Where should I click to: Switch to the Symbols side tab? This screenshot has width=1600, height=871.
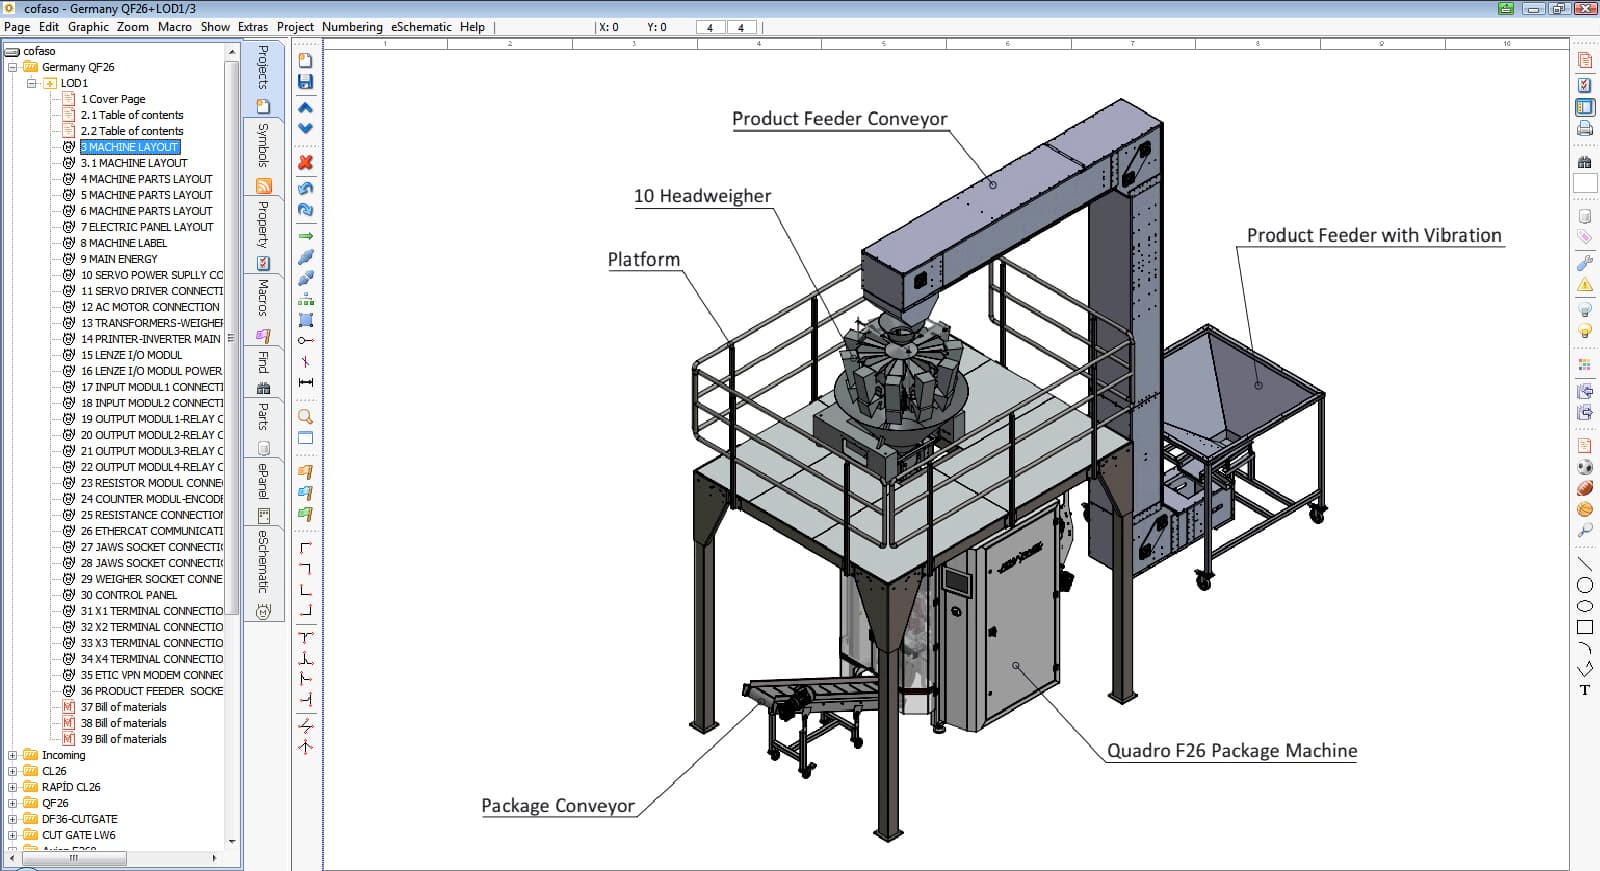point(263,145)
